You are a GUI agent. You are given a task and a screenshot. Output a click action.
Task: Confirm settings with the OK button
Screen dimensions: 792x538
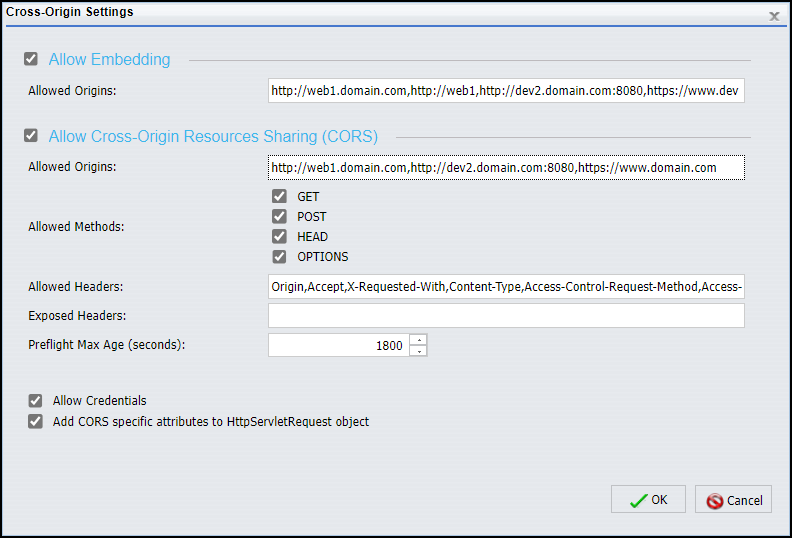[648, 500]
